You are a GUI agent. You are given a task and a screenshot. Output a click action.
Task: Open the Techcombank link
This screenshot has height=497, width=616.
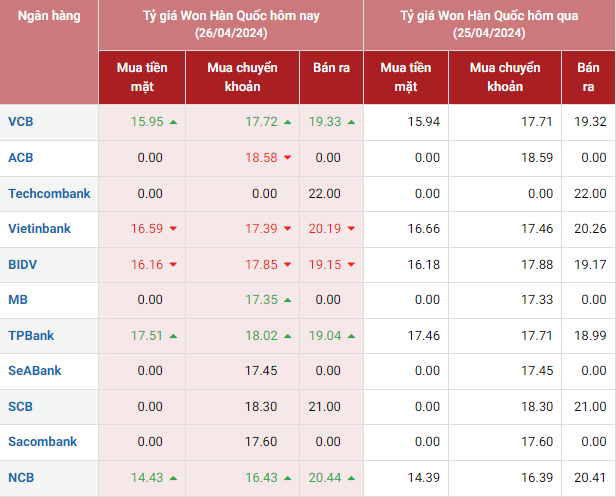pyautogui.click(x=49, y=193)
